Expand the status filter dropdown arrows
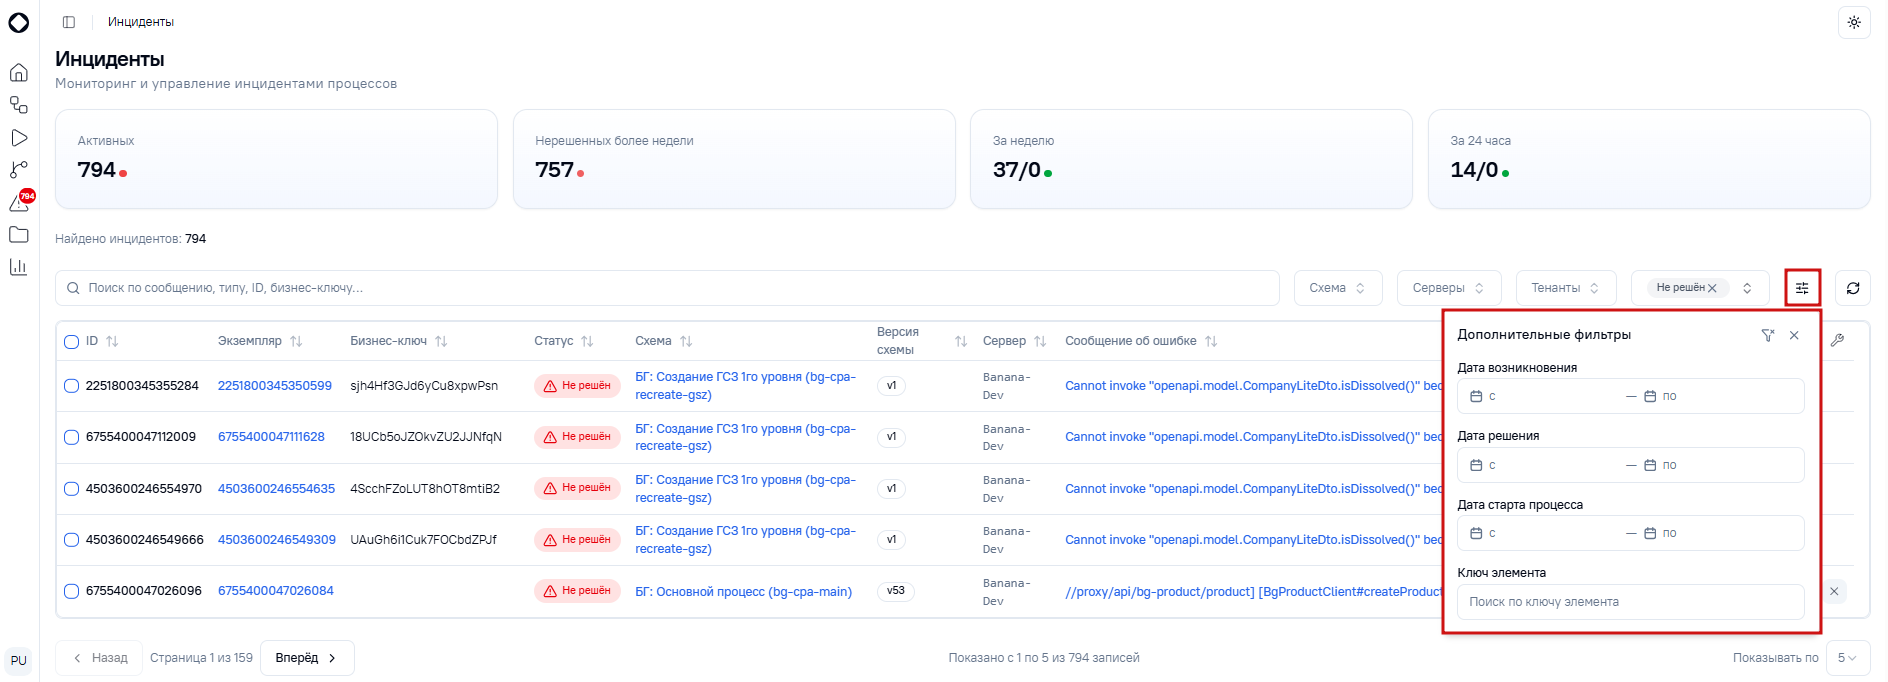Image resolution: width=1888 pixels, height=682 pixels. click(1747, 288)
